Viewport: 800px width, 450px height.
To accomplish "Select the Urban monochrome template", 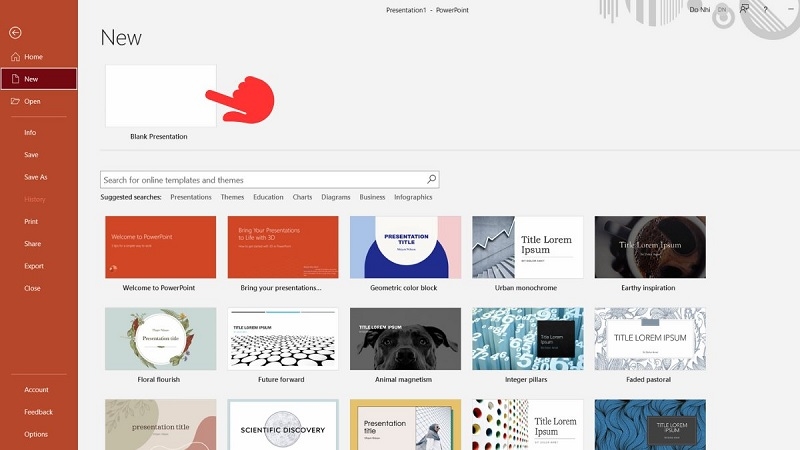I will [x=528, y=247].
